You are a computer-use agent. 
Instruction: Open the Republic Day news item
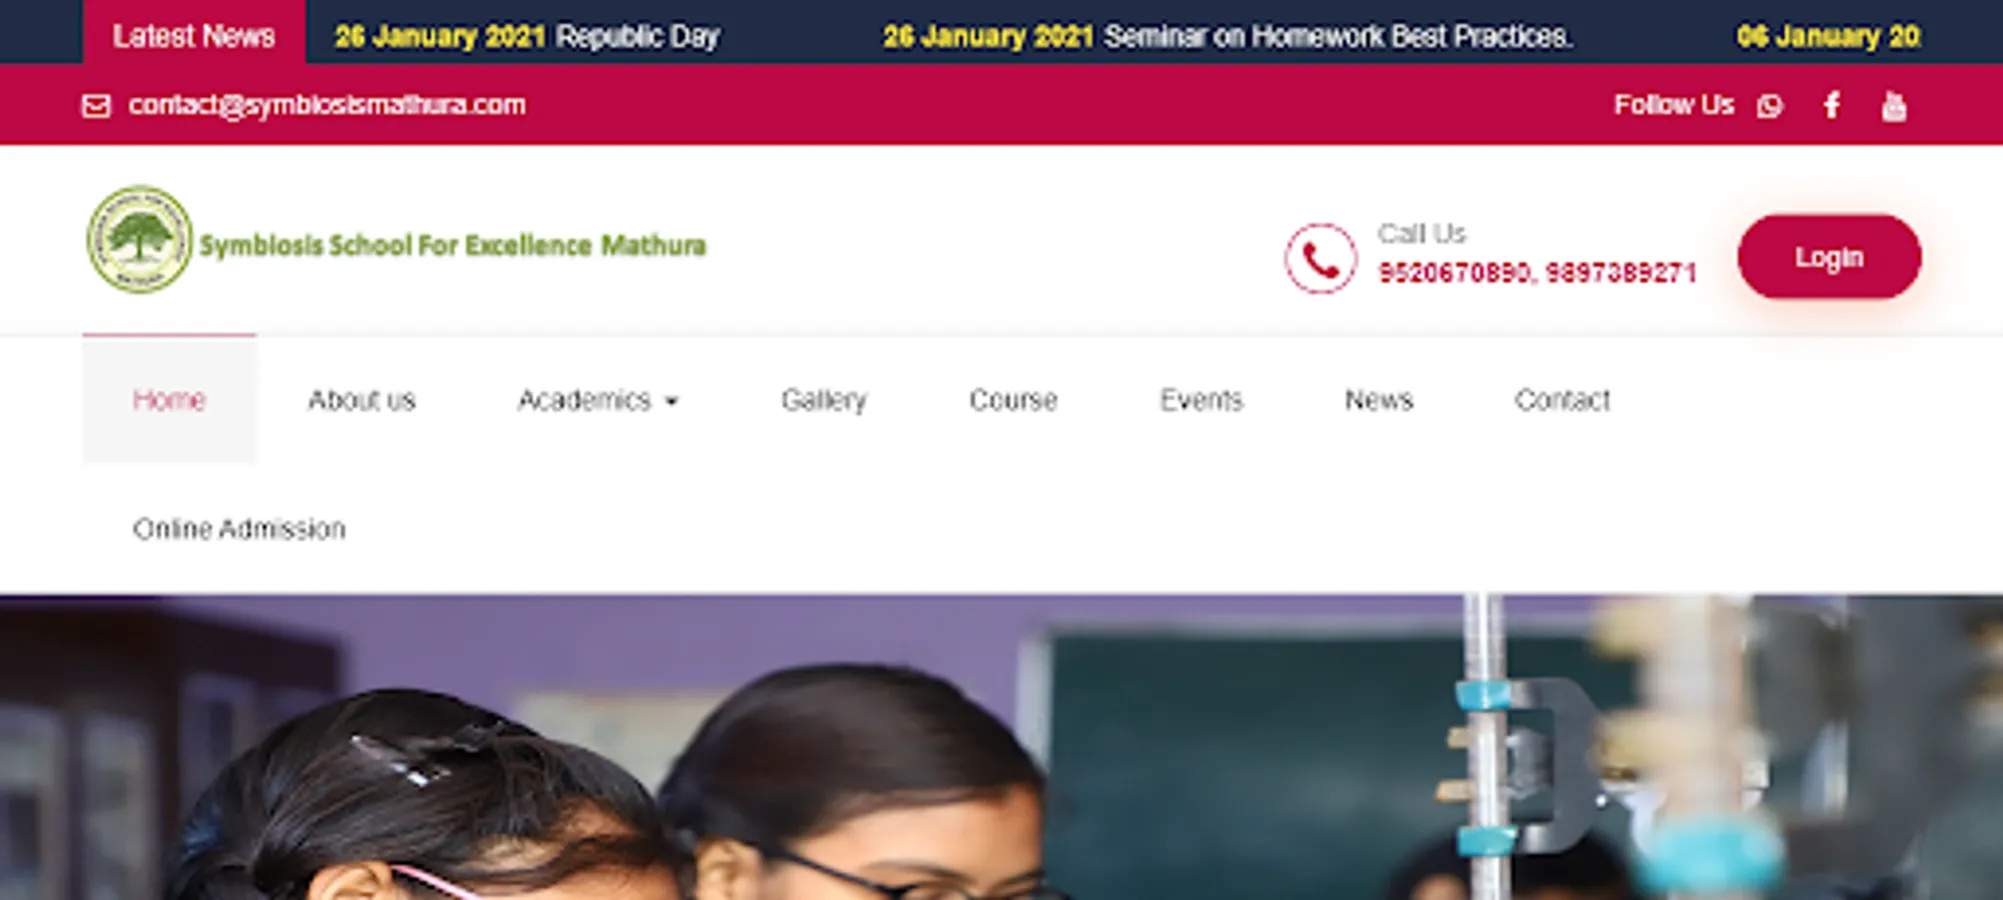[x=637, y=36]
